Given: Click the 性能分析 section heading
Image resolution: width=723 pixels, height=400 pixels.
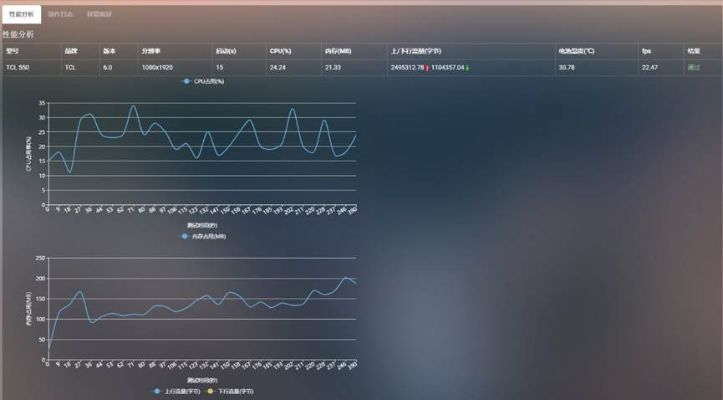Looking at the screenshot, I should coord(17,34).
